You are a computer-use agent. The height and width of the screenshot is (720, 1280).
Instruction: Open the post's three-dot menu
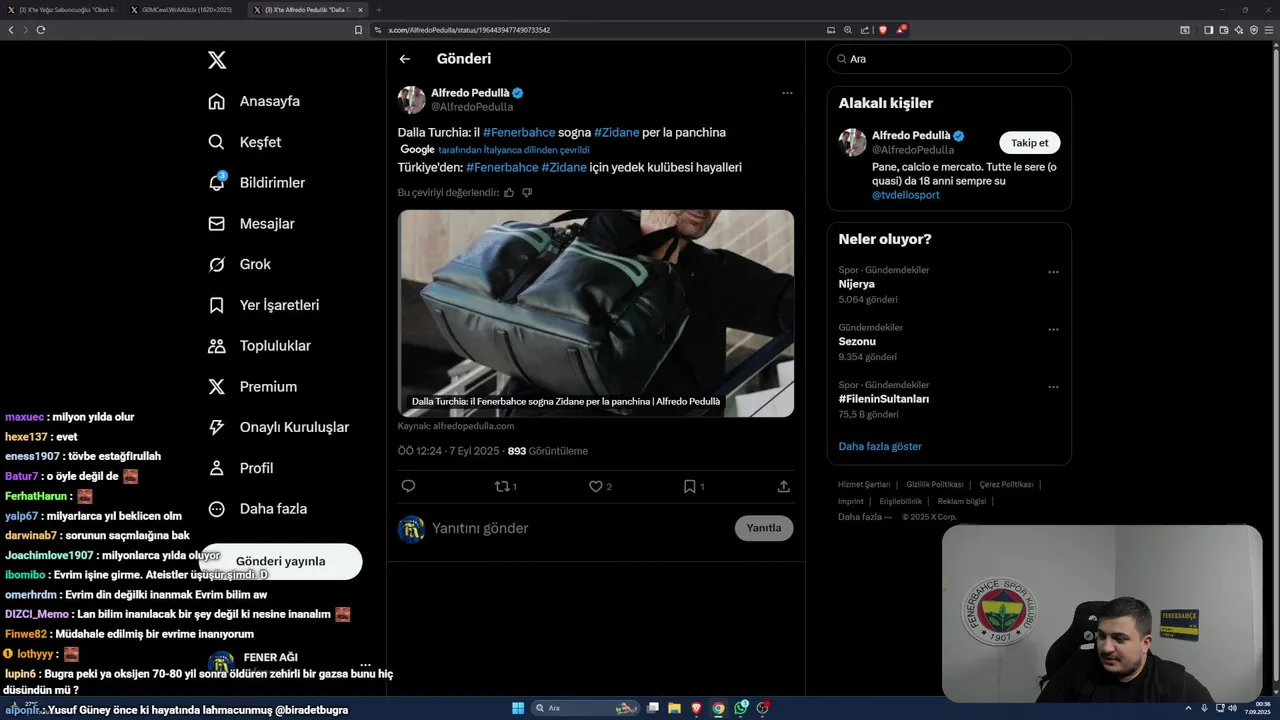[787, 93]
